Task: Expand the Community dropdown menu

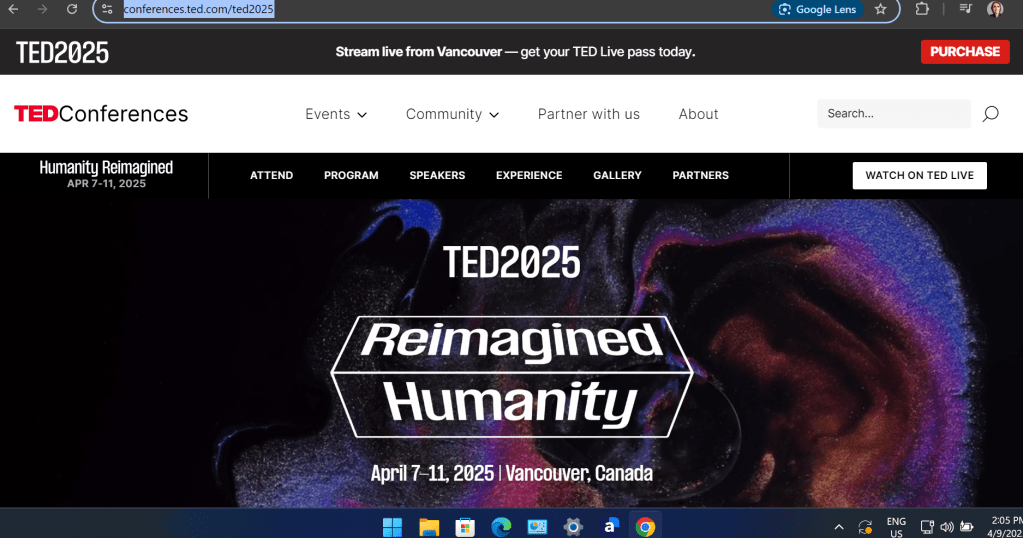Action: click(452, 114)
